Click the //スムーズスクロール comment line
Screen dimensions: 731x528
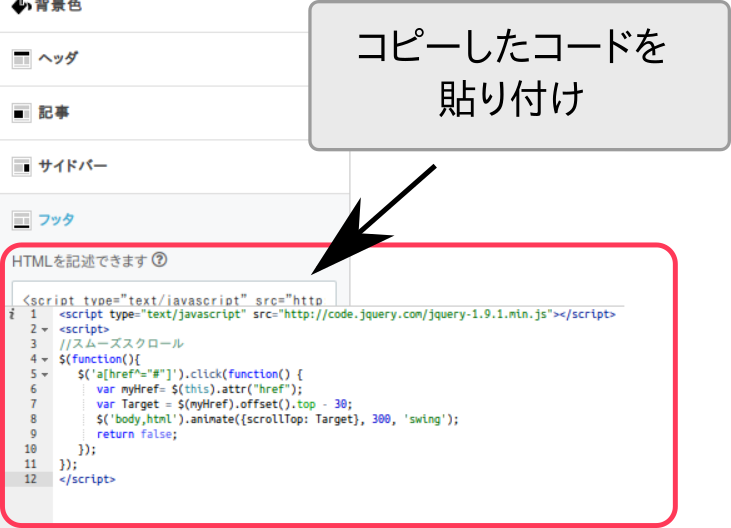tap(122, 344)
